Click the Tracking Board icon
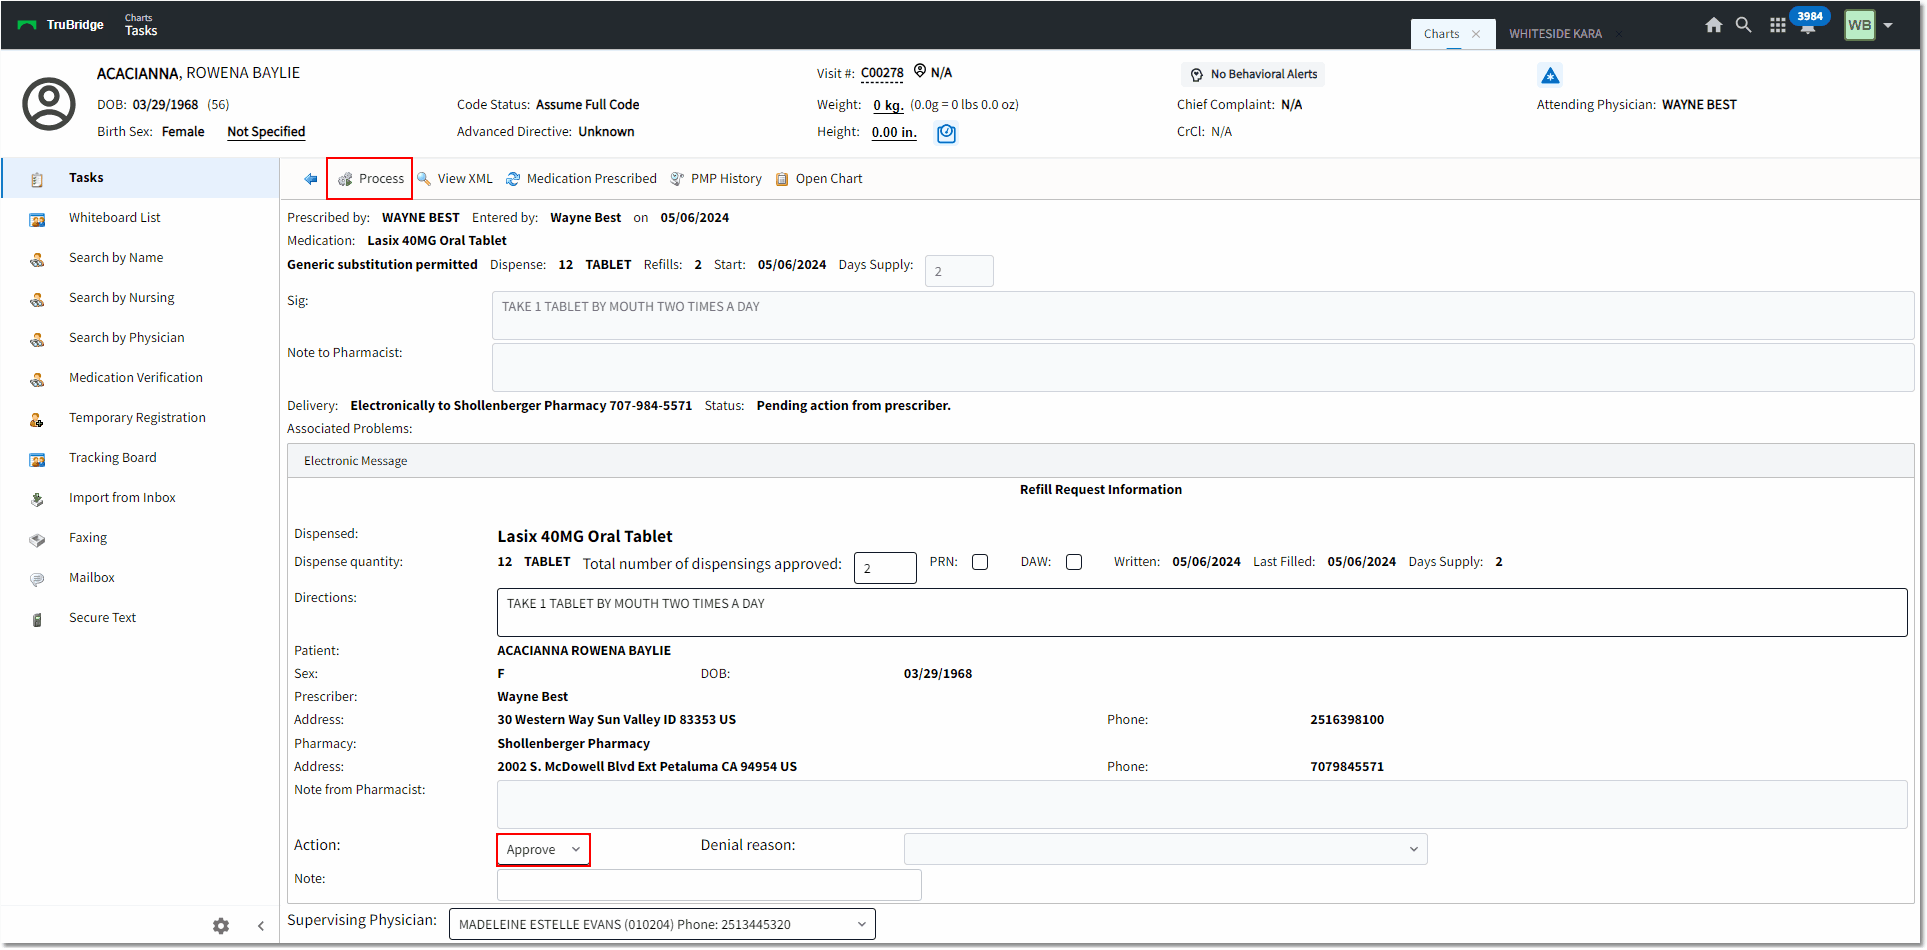 [37, 460]
